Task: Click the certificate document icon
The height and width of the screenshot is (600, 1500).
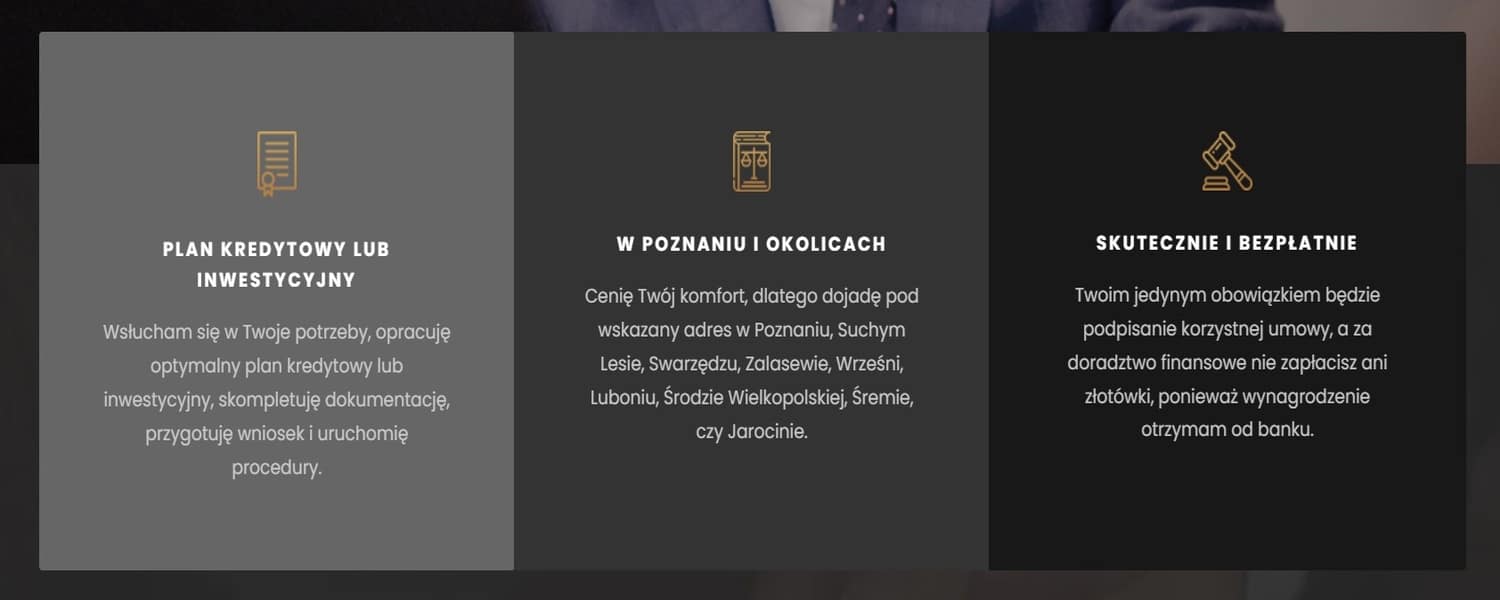Action: (277, 163)
